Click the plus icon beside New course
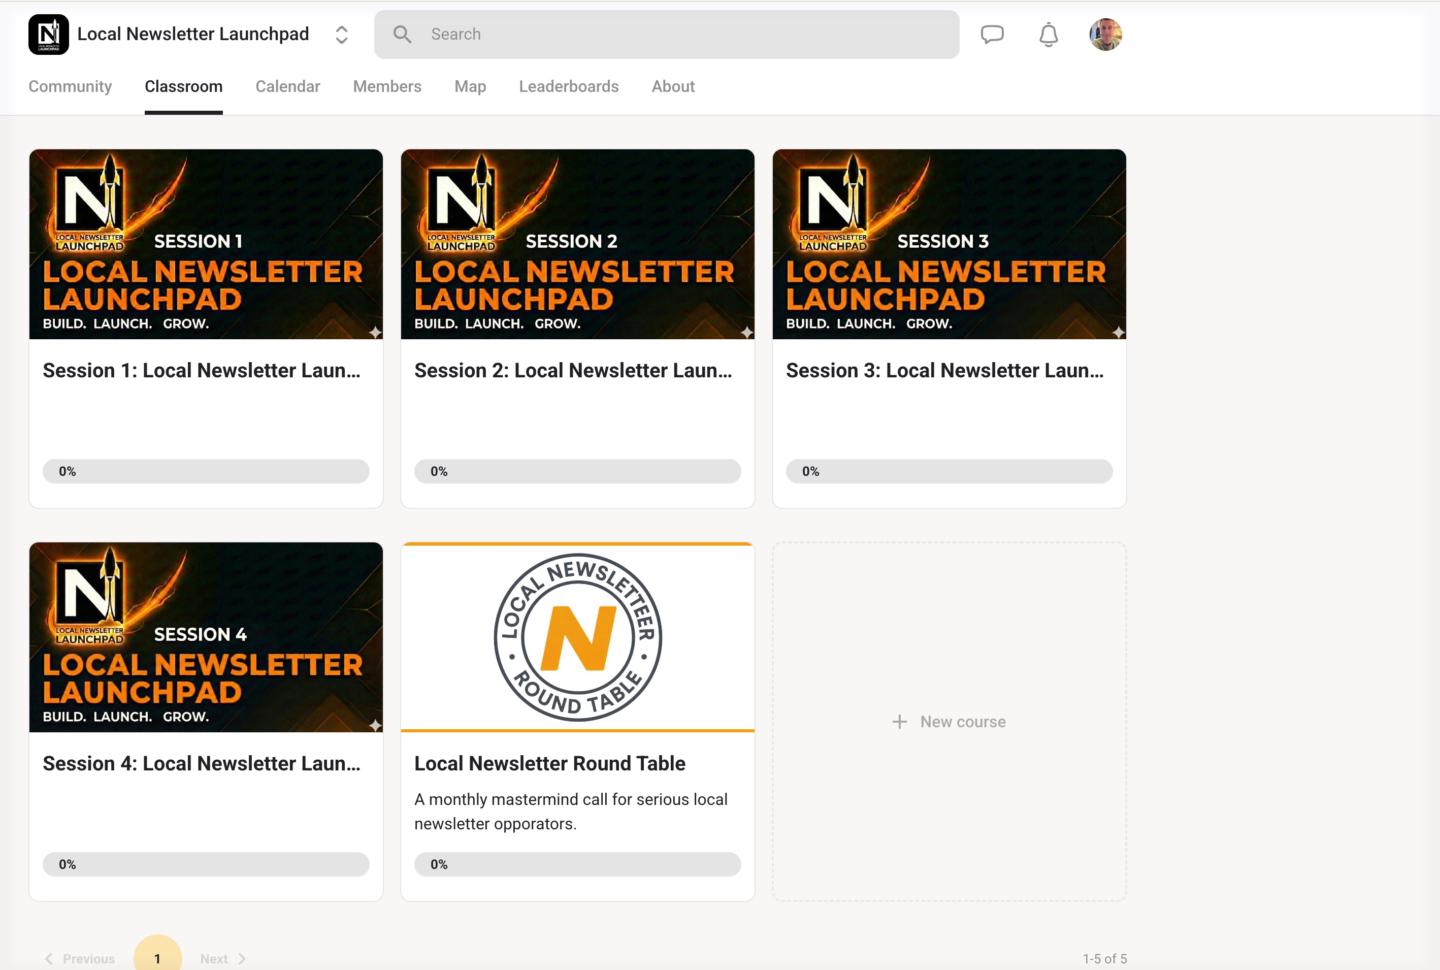This screenshot has height=970, width=1440. click(x=900, y=722)
